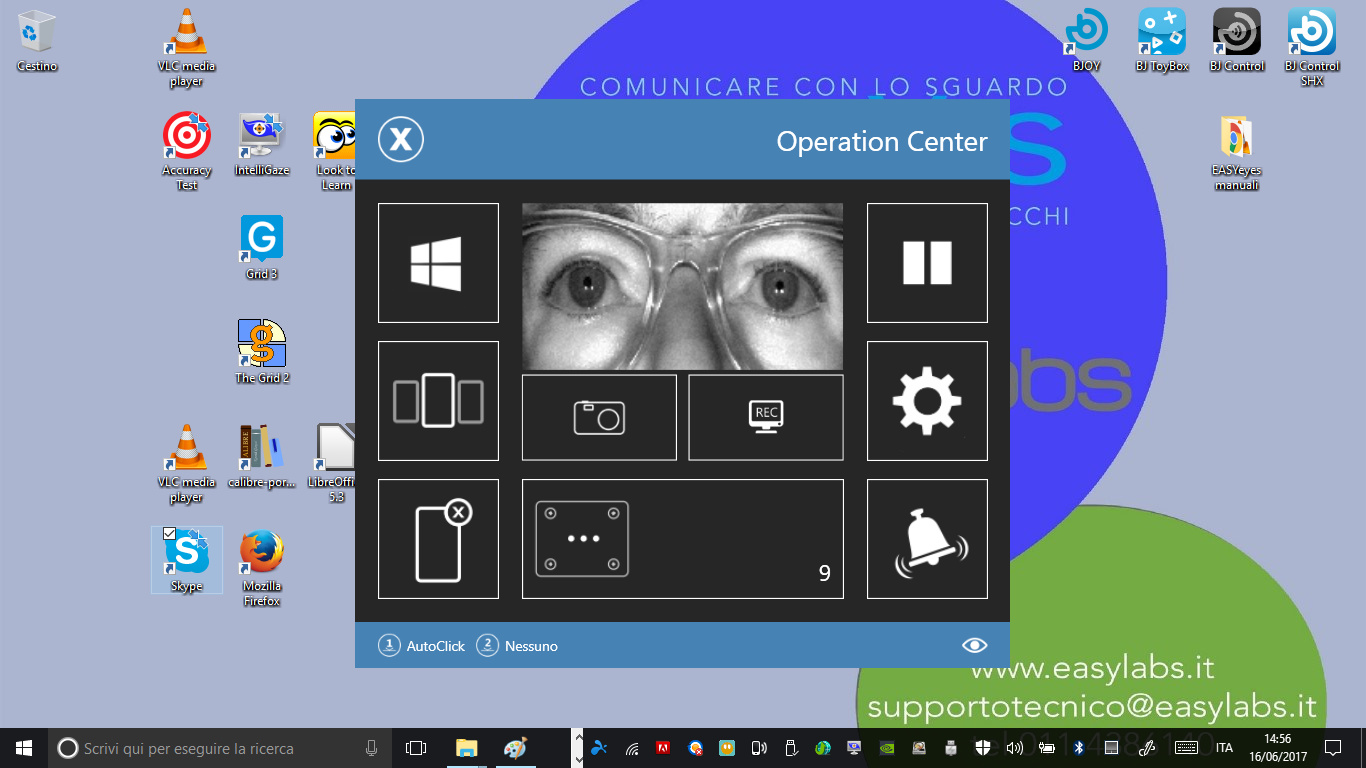Click the microphone icon in the search box

click(x=372, y=747)
